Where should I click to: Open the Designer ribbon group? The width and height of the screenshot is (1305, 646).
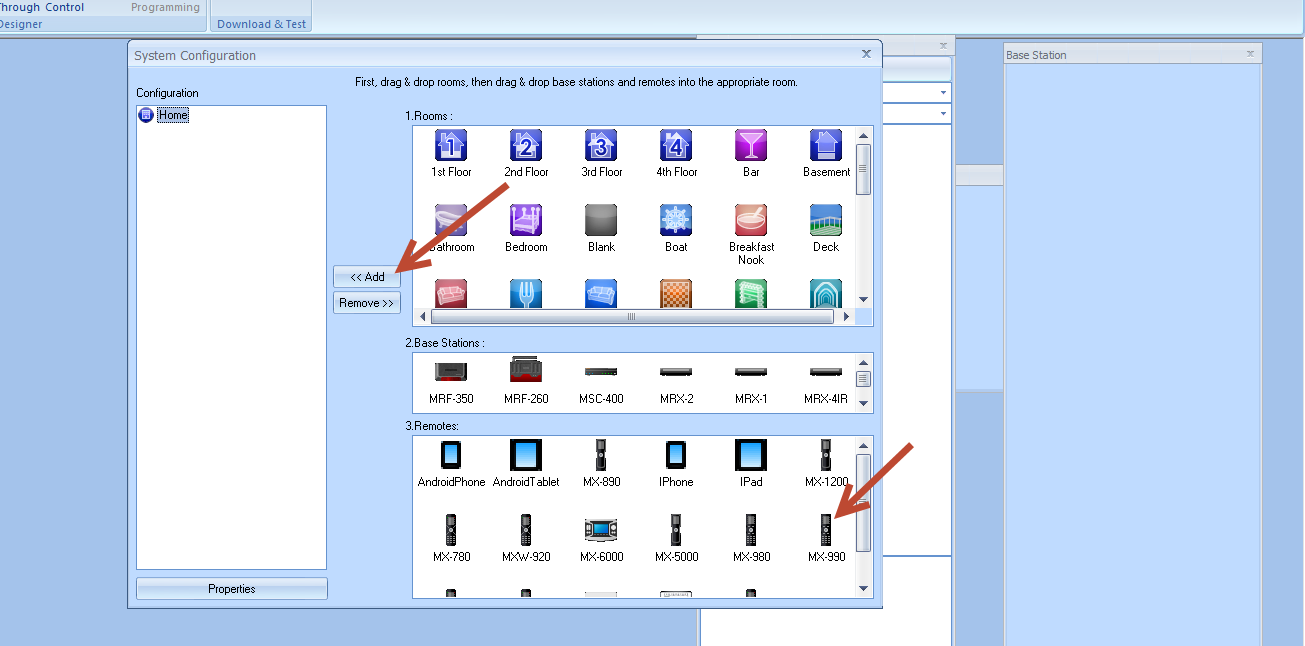coord(20,24)
